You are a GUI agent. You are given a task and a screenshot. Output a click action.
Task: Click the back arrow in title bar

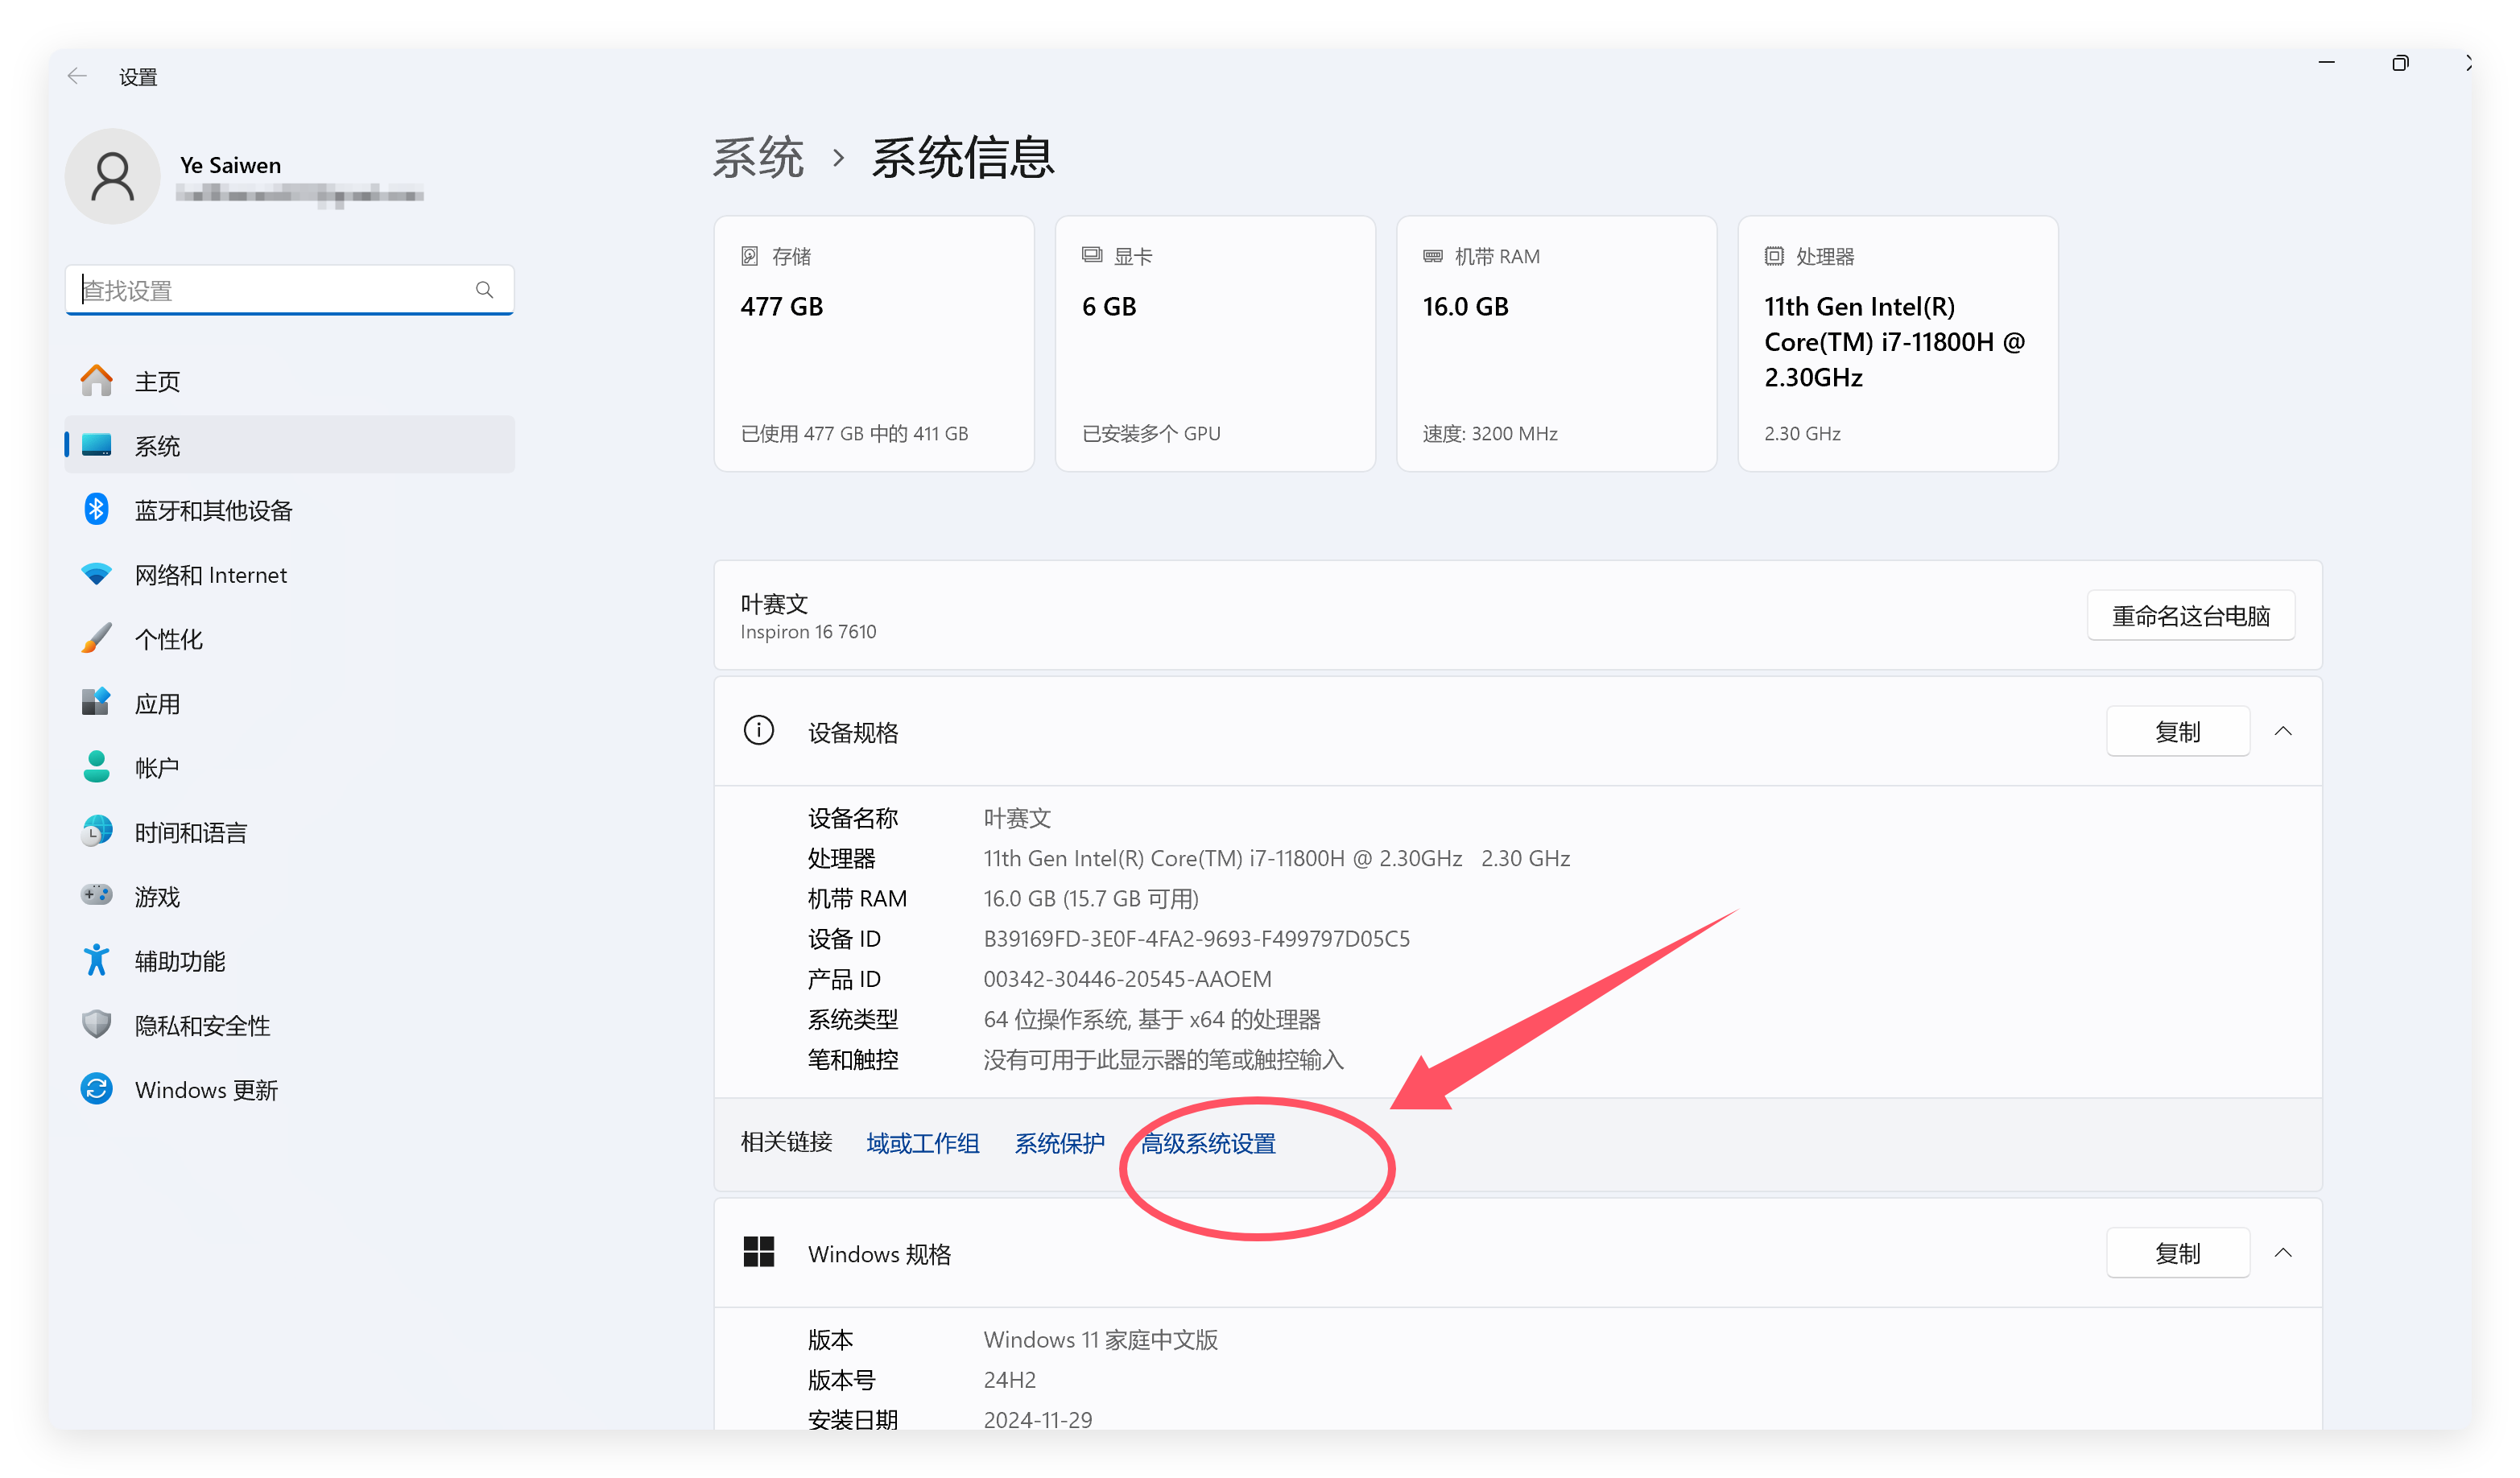click(77, 76)
